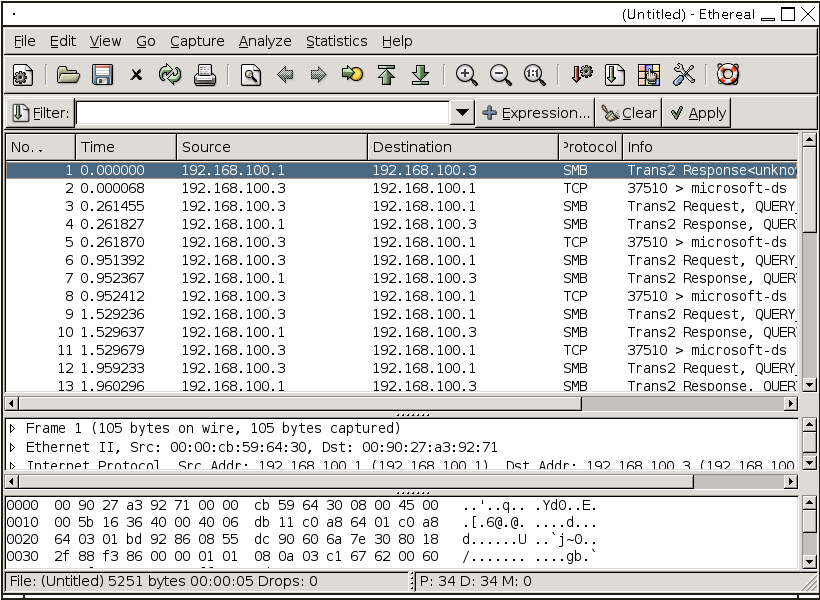
Task: Open the Analyze menu
Action: (x=265, y=41)
